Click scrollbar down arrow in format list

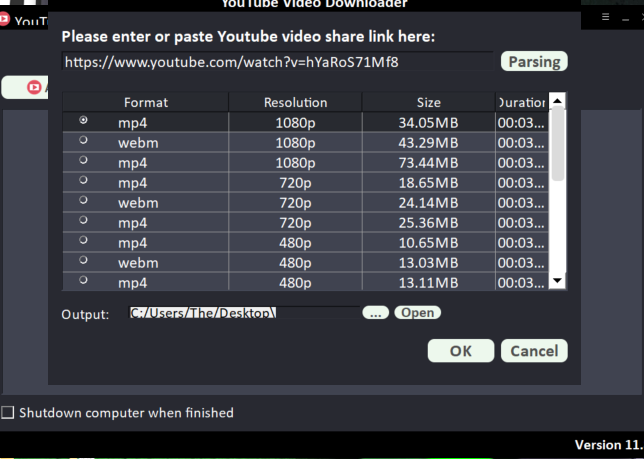557,282
